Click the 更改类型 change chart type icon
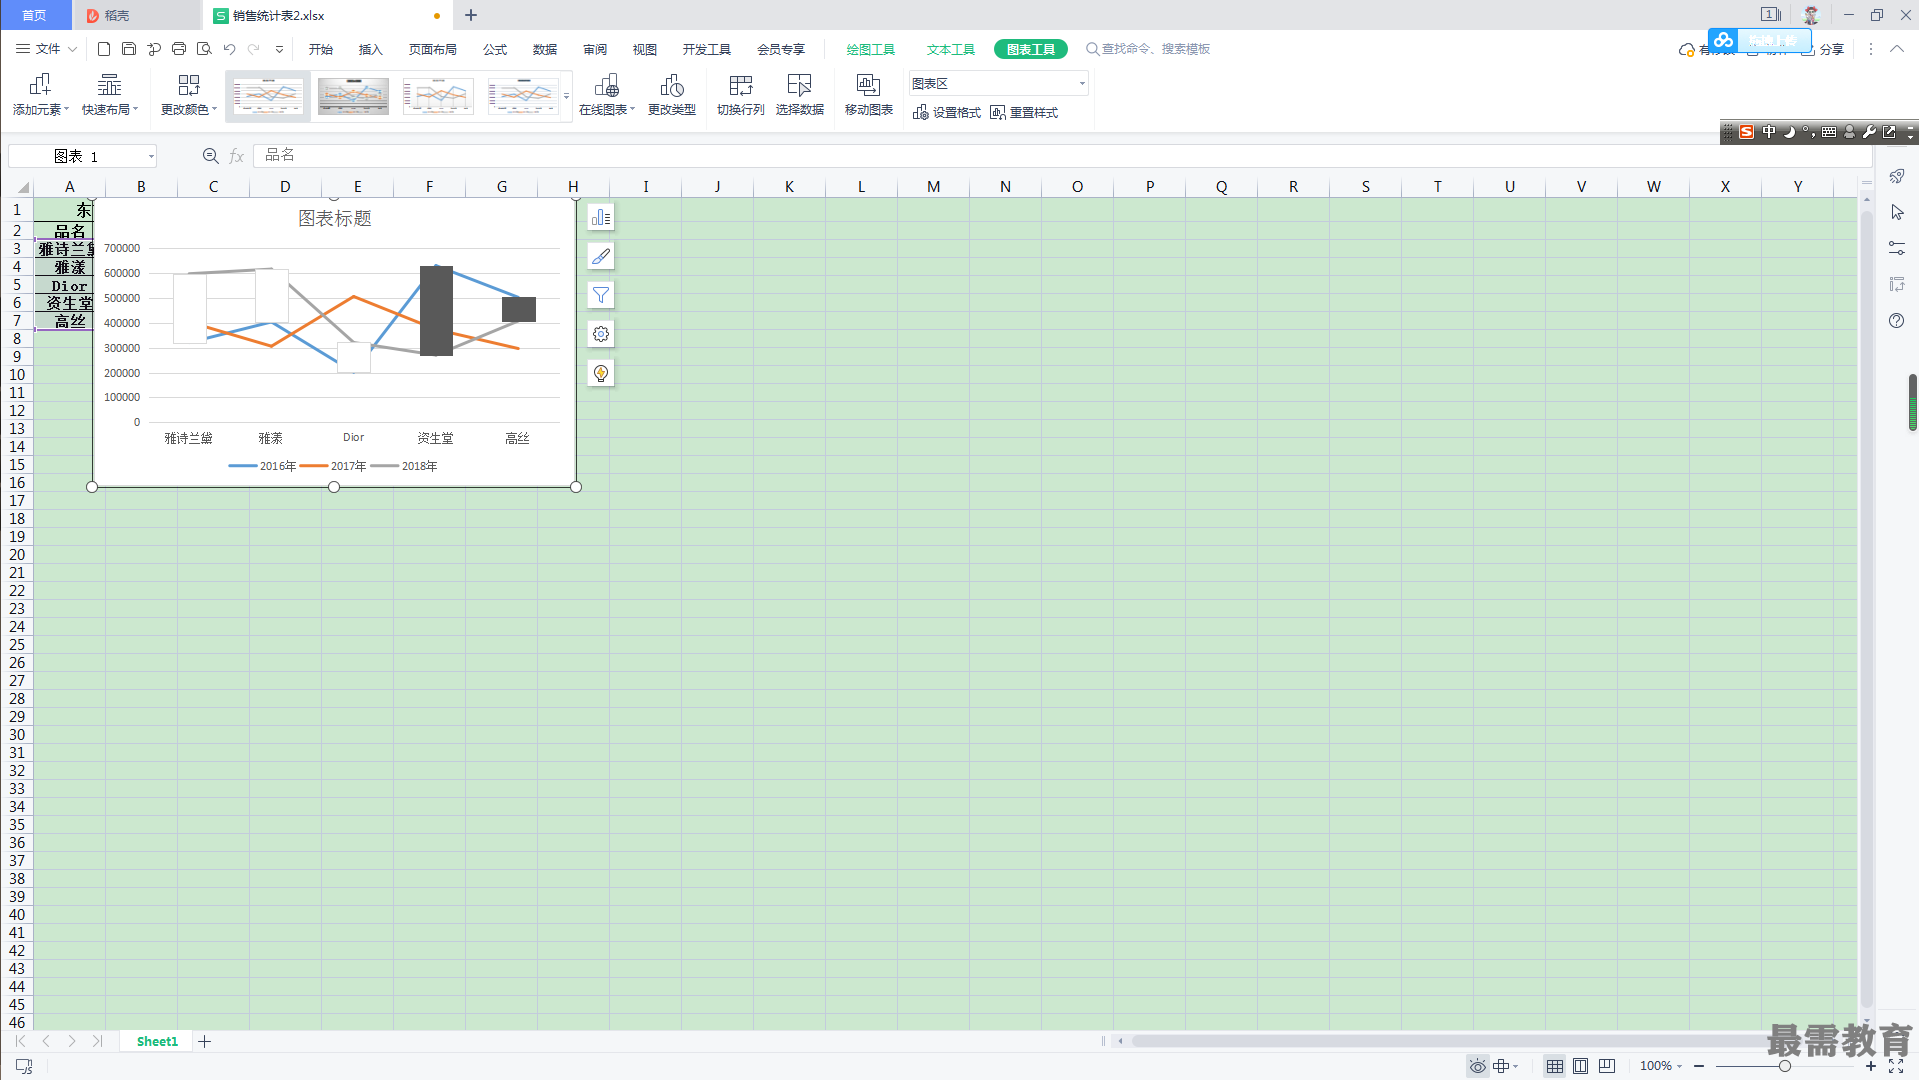This screenshot has width=1919, height=1080. click(x=672, y=85)
